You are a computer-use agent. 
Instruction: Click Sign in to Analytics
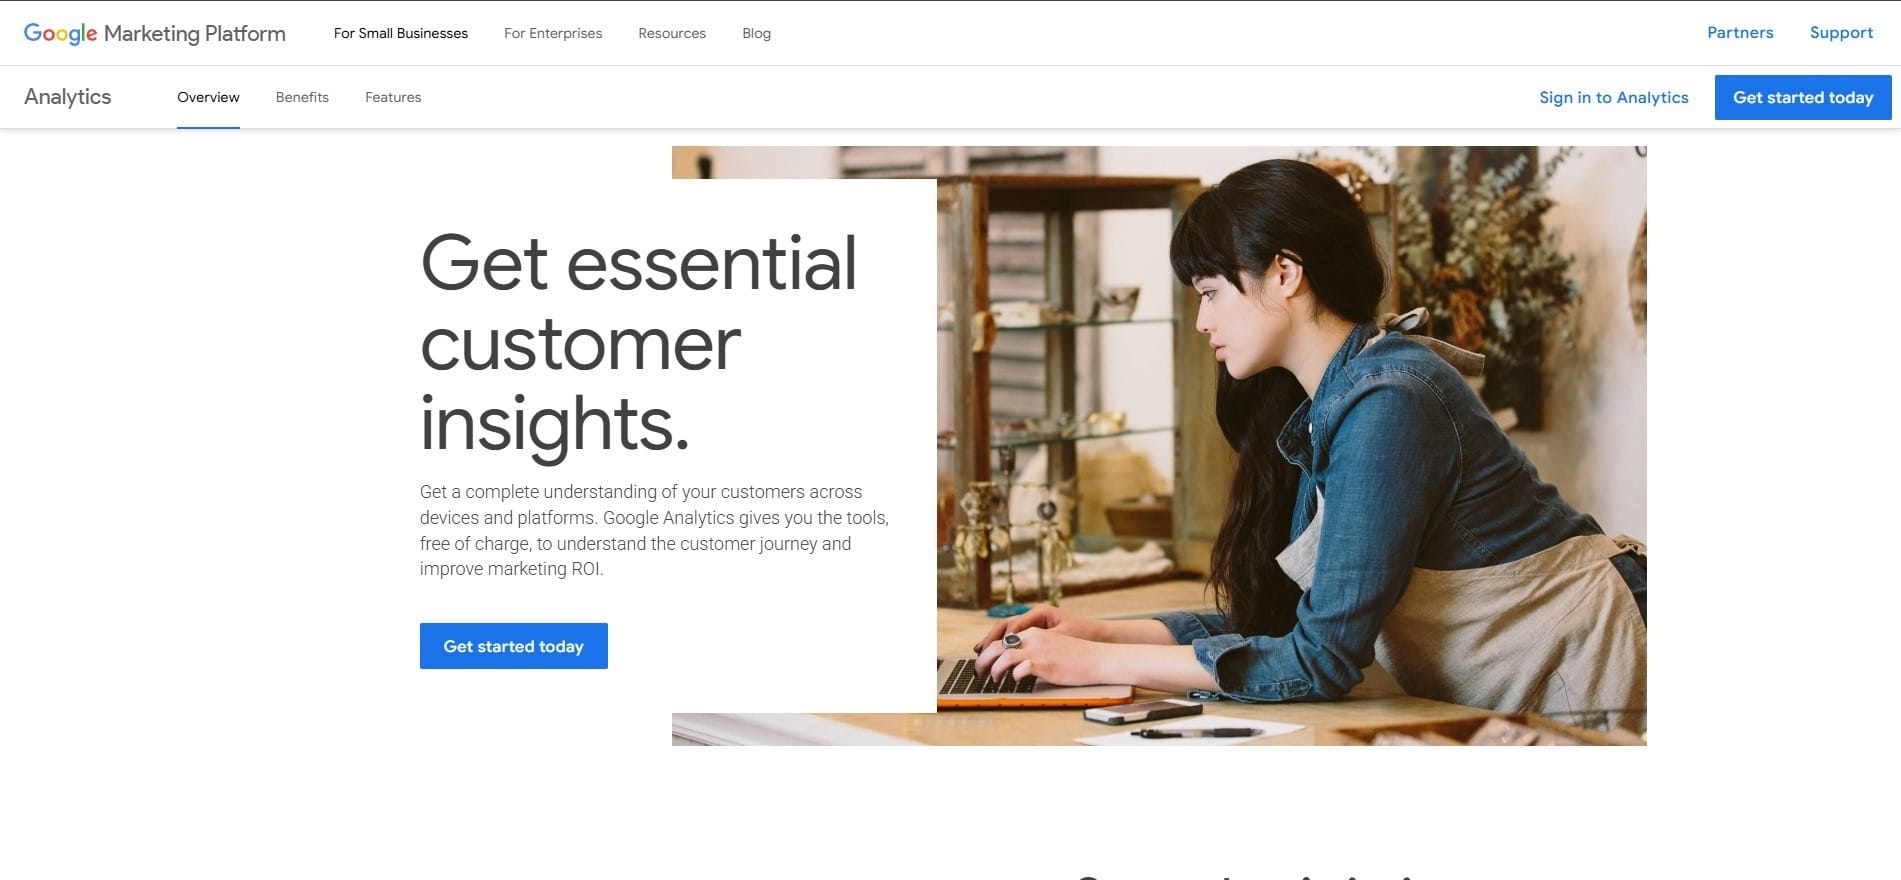pyautogui.click(x=1614, y=97)
